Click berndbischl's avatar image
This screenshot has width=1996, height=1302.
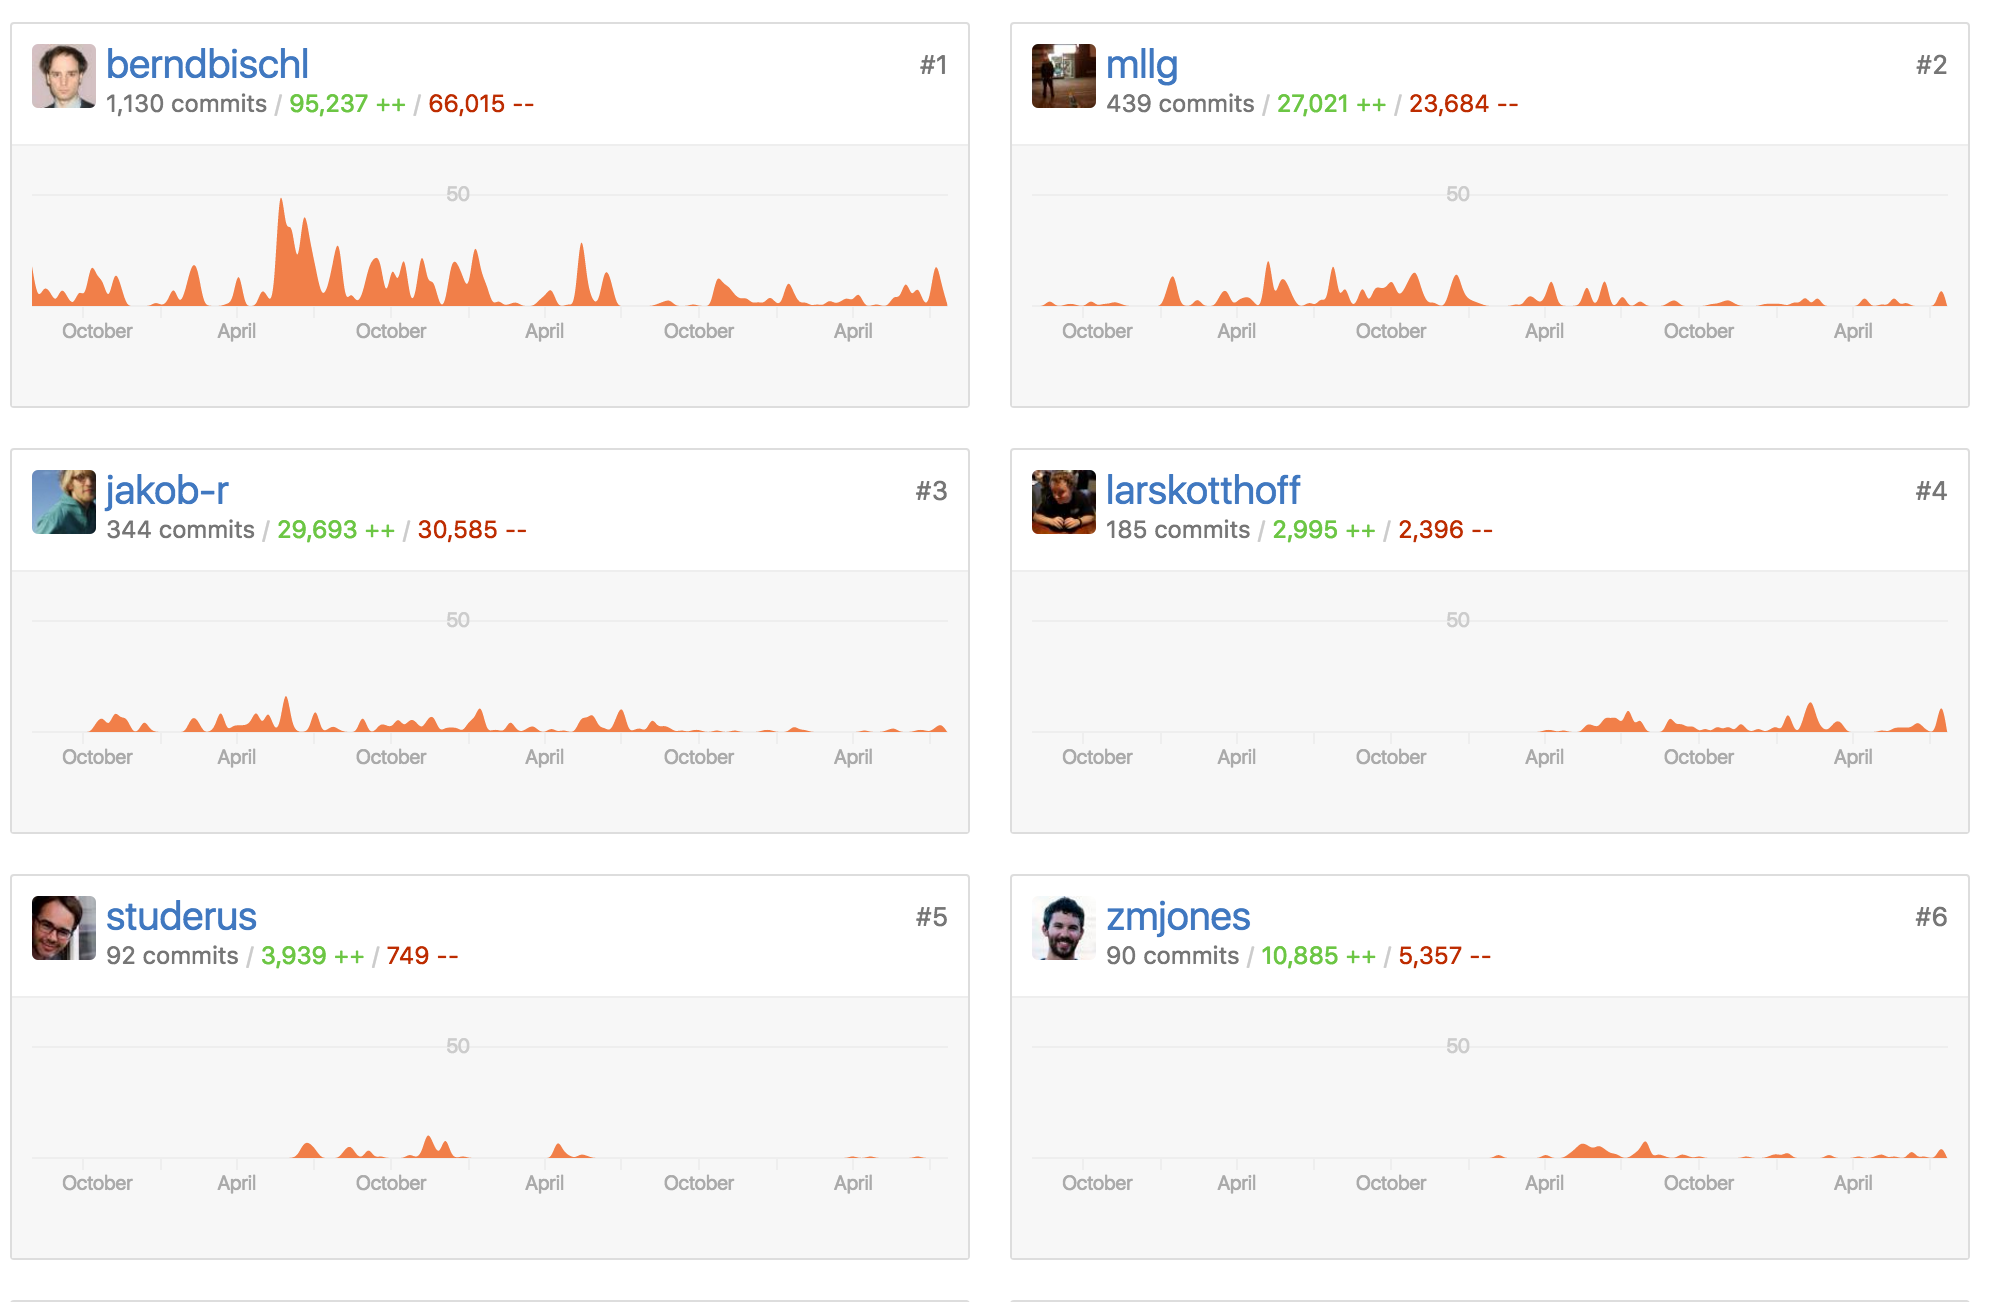[x=64, y=76]
